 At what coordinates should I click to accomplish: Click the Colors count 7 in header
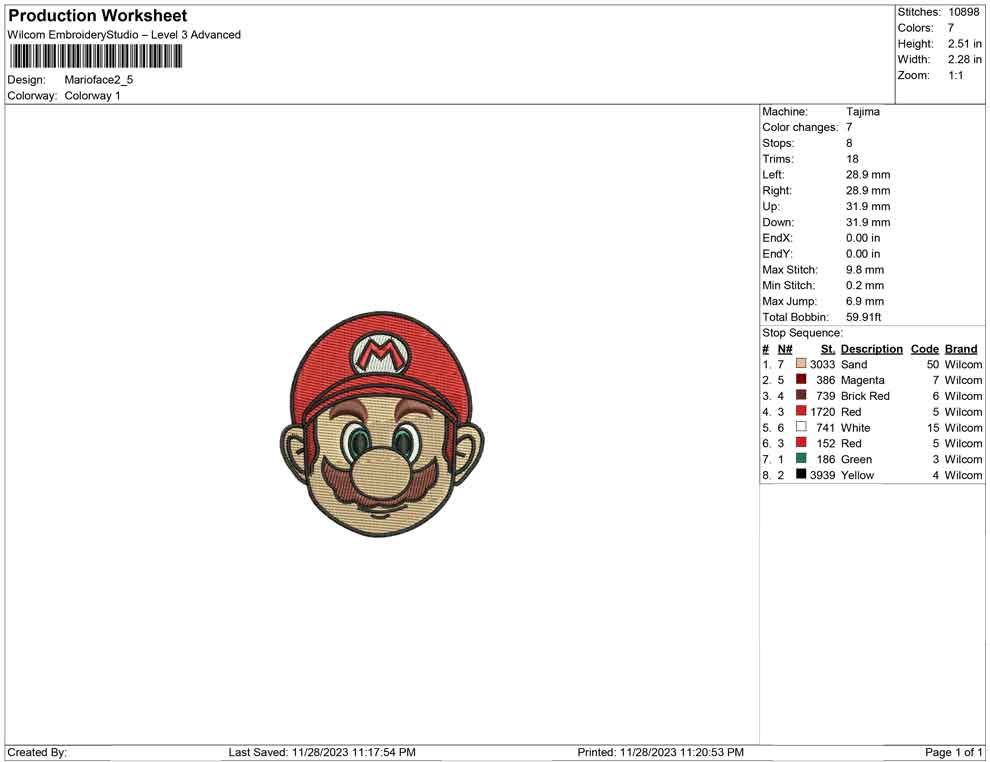[951, 28]
